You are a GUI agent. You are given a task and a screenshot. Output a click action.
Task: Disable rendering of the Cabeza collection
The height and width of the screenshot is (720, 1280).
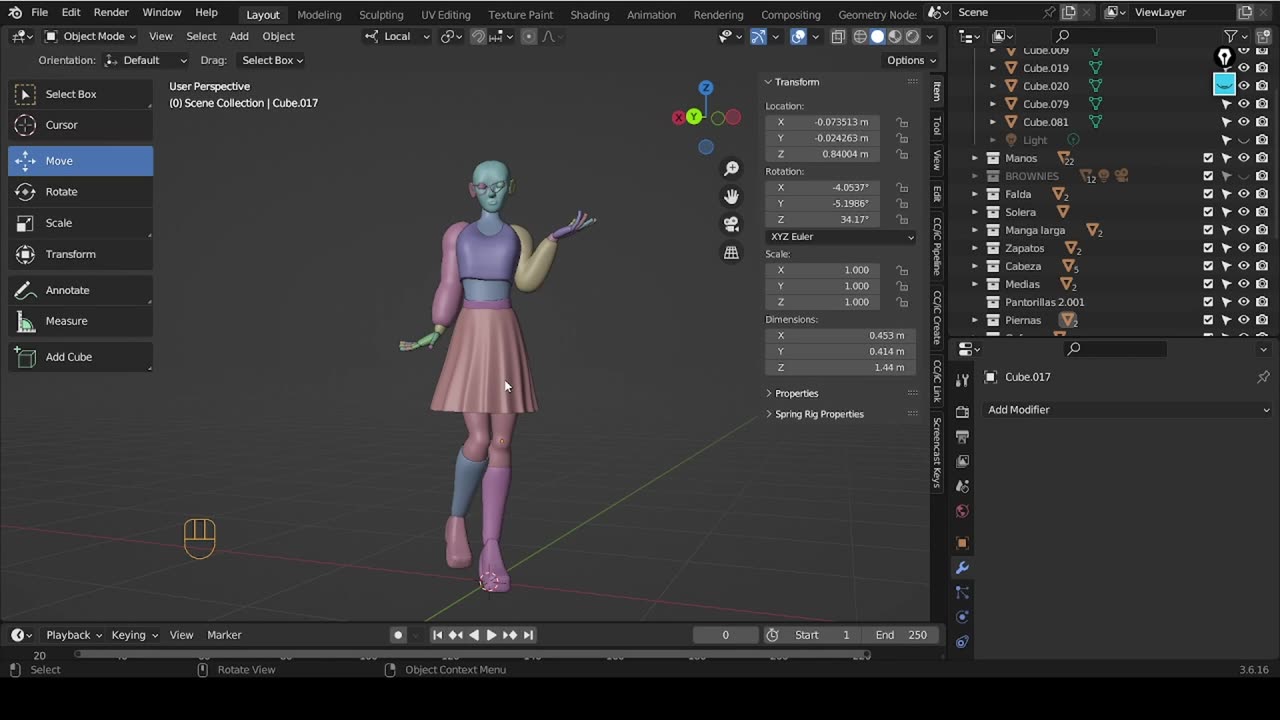pyautogui.click(x=1262, y=266)
